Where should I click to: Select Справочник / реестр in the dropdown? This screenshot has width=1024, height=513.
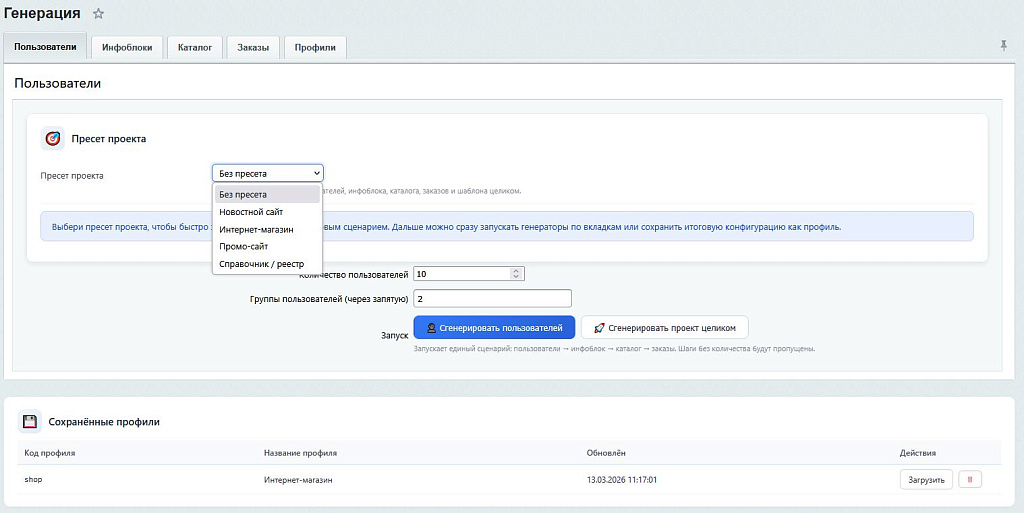261,264
